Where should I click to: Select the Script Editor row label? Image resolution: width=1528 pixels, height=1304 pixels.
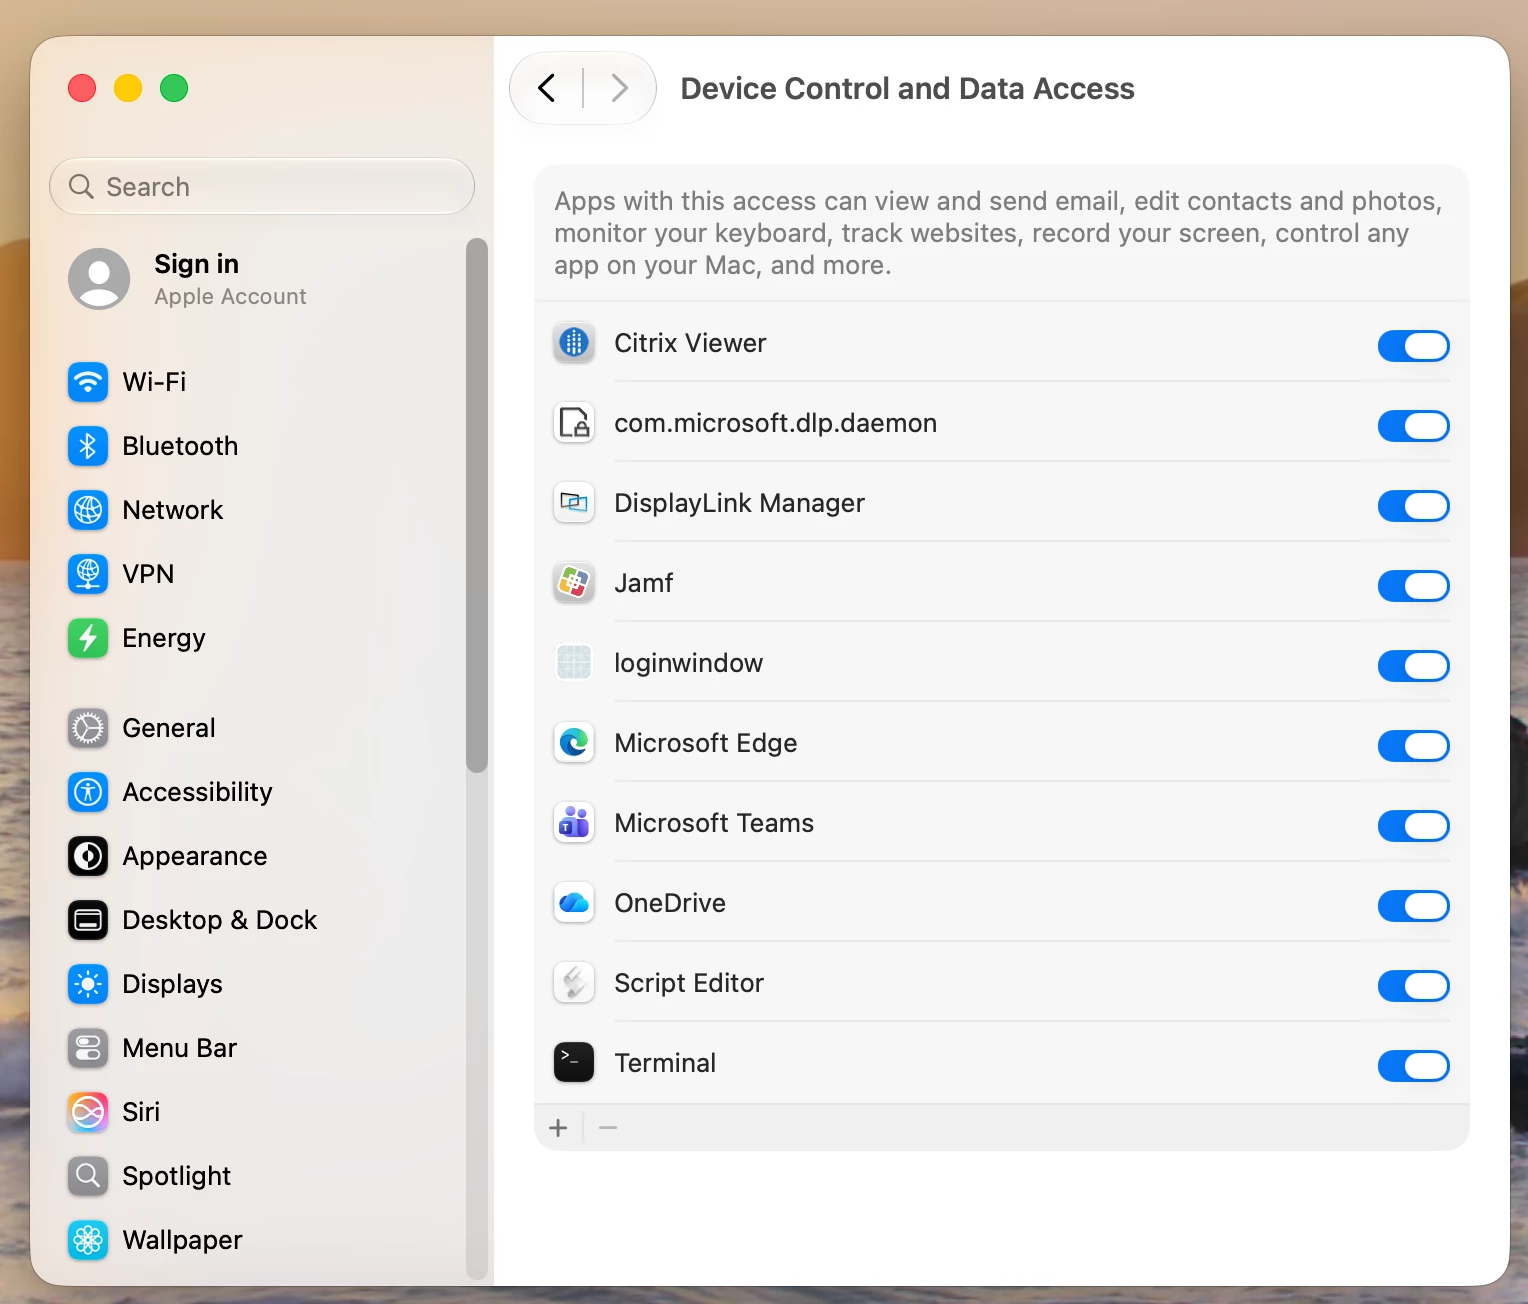(x=689, y=983)
